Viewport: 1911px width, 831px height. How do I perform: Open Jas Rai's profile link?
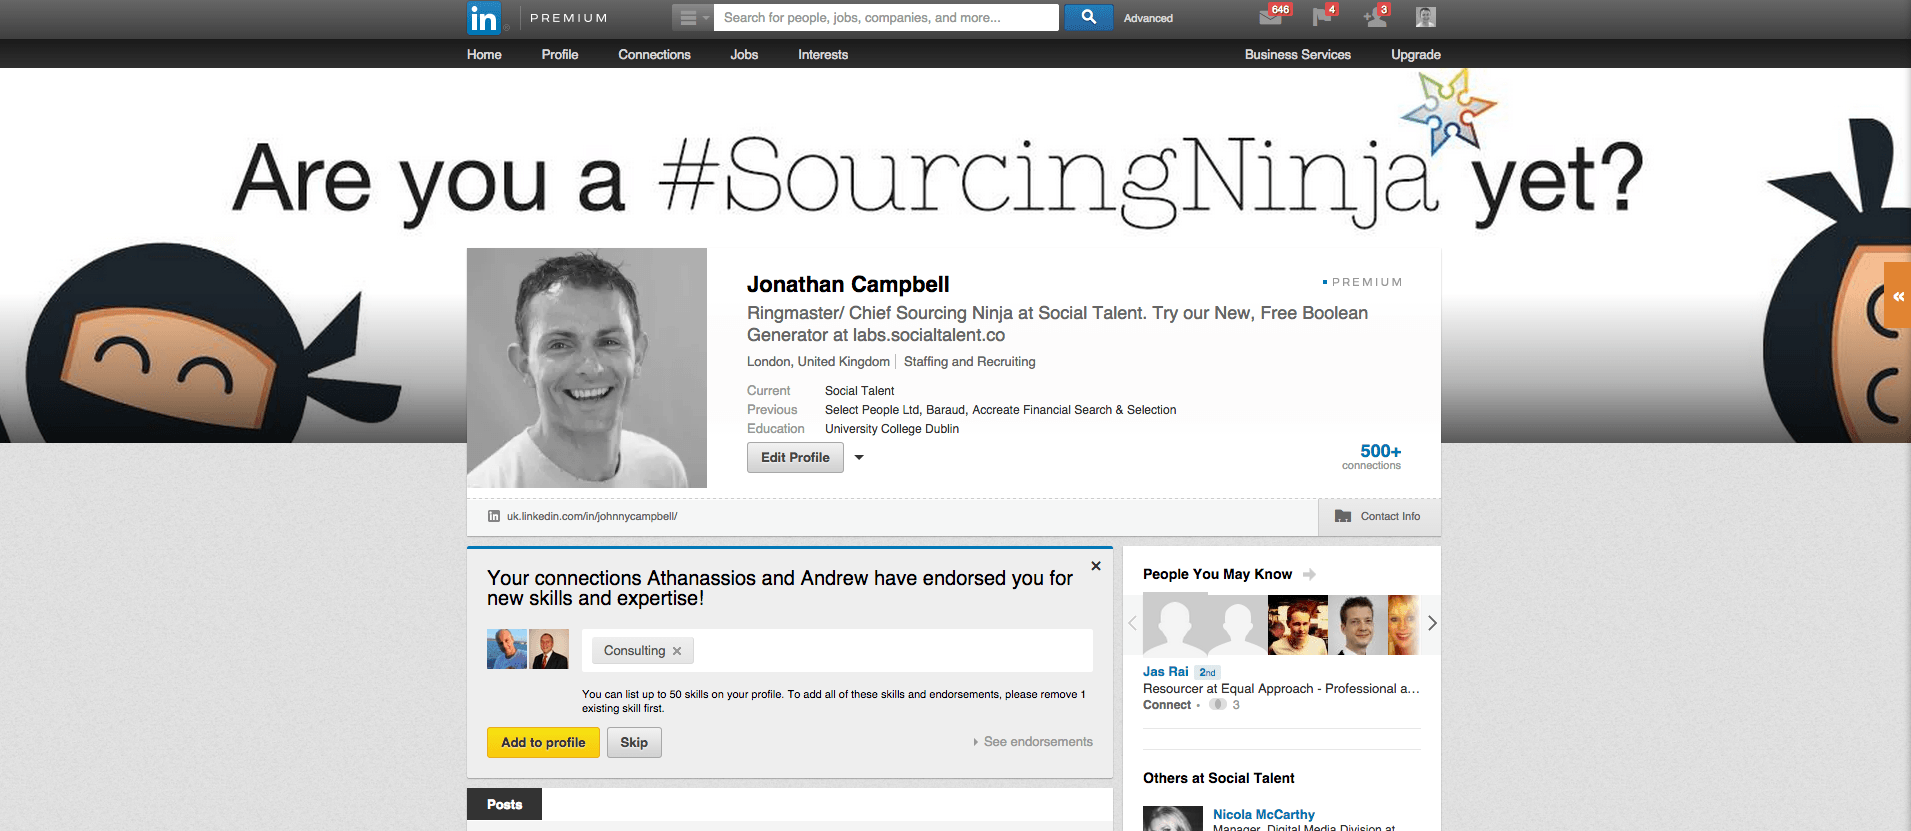point(1166,672)
